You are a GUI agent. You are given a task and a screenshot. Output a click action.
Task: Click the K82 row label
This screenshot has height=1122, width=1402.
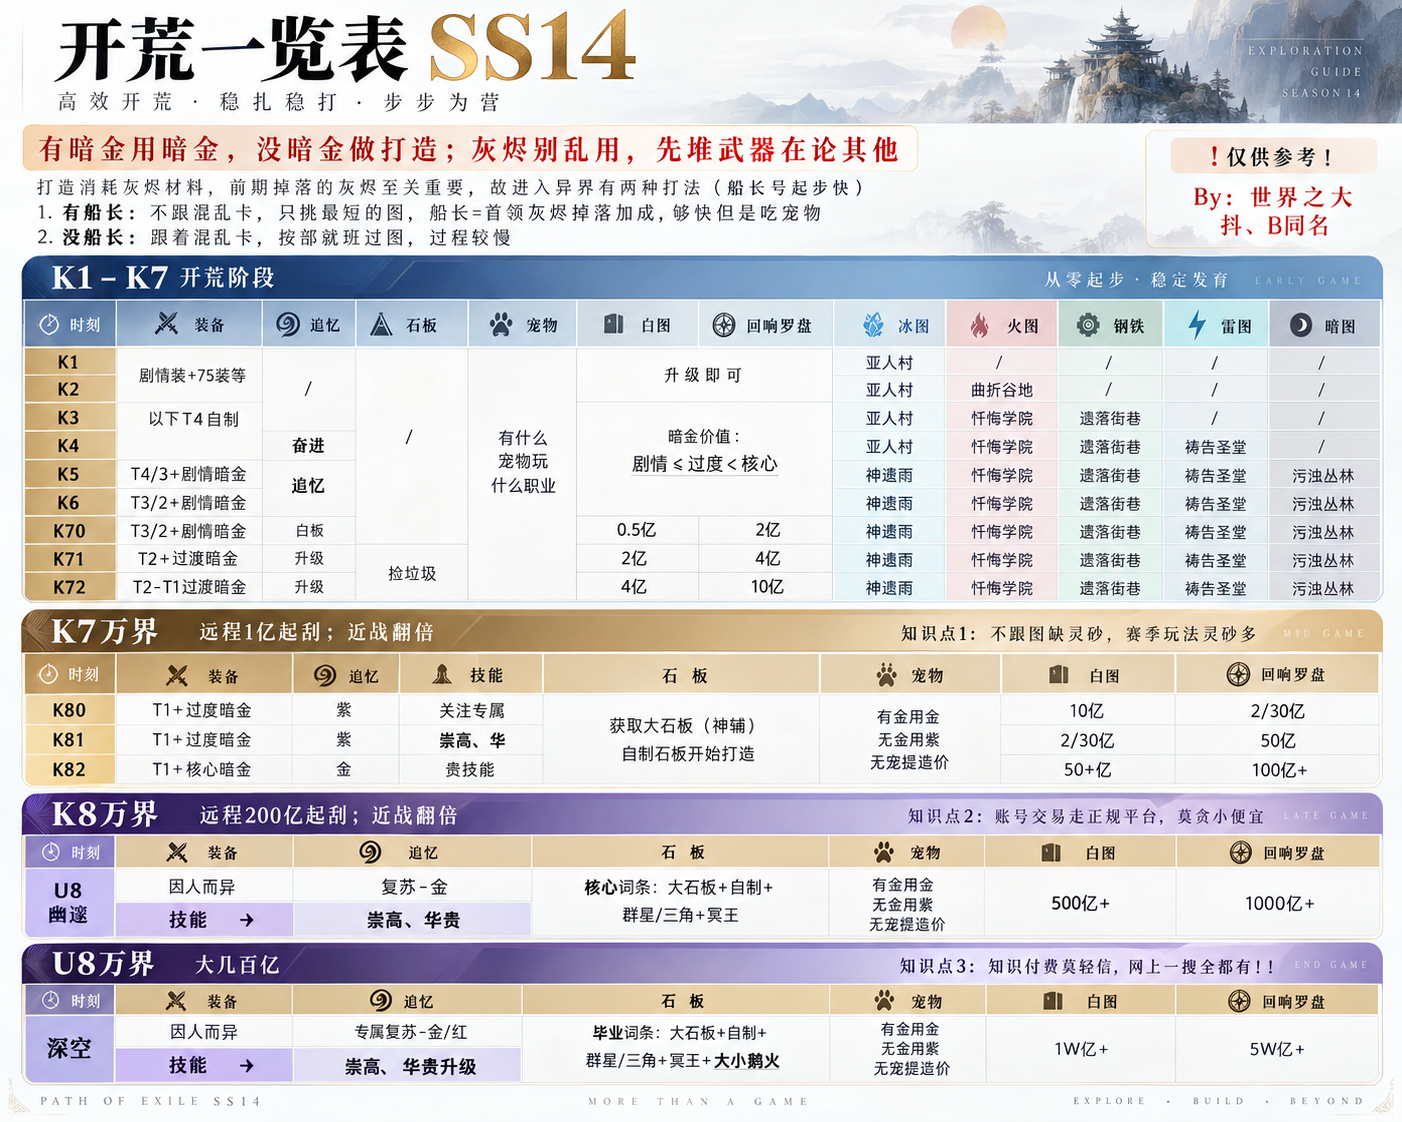69,769
